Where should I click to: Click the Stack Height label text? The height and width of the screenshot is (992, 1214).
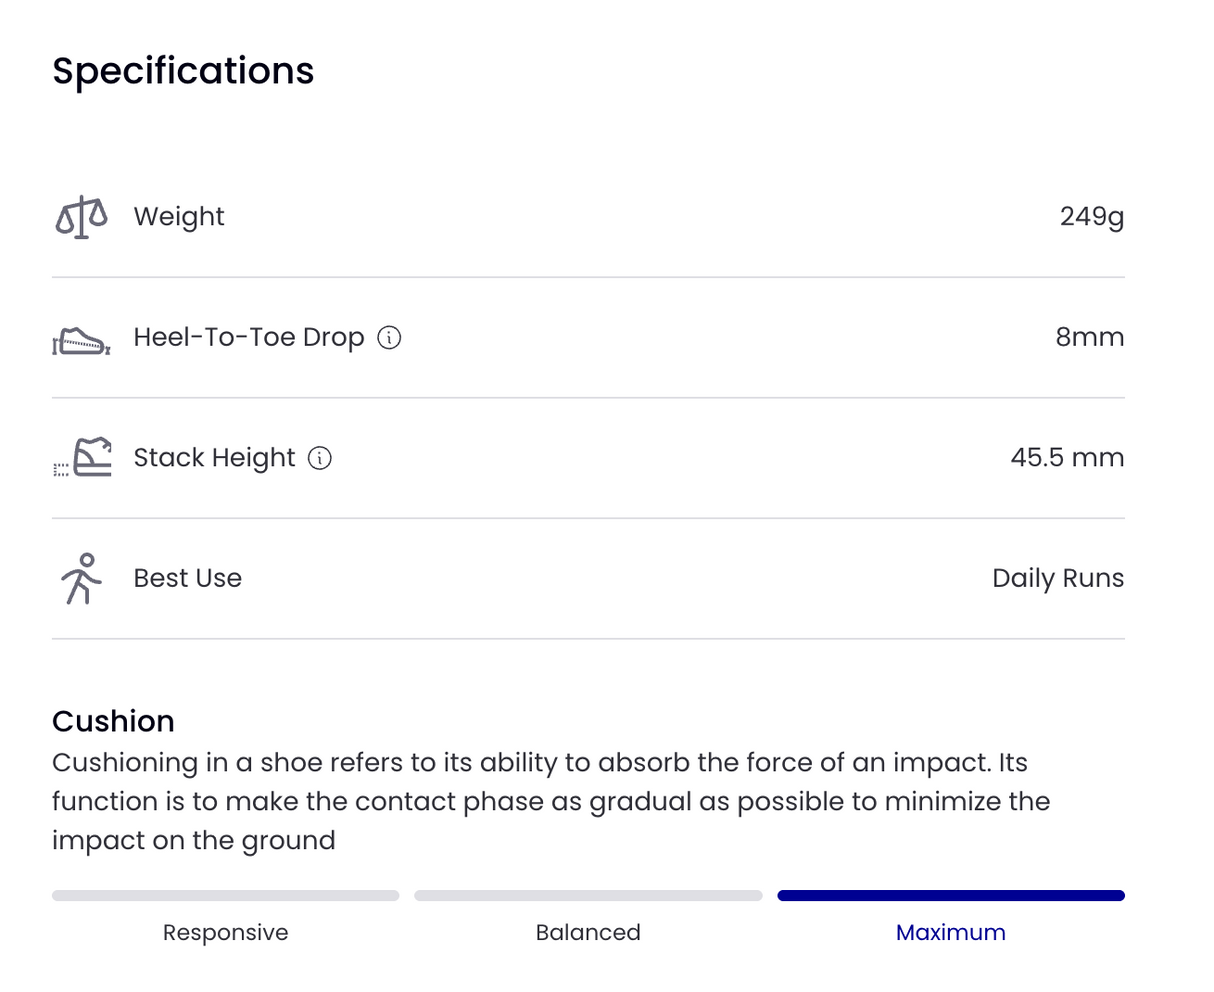(x=215, y=458)
